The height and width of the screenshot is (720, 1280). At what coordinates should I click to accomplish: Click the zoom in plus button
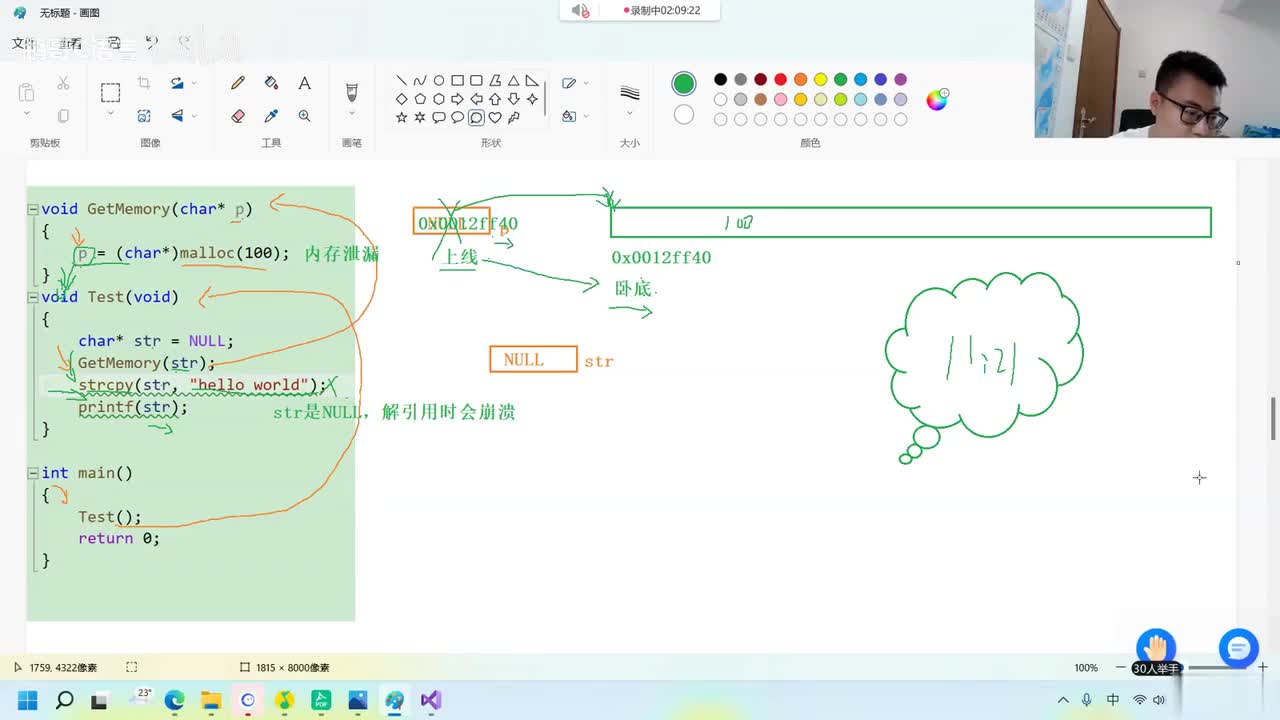[x=1262, y=667]
